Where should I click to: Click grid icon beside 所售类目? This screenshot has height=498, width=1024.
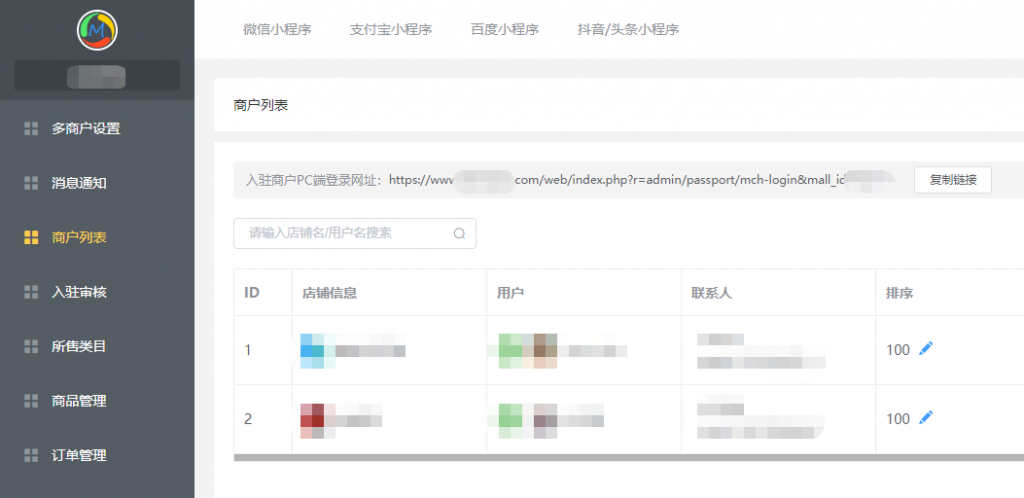coord(31,346)
